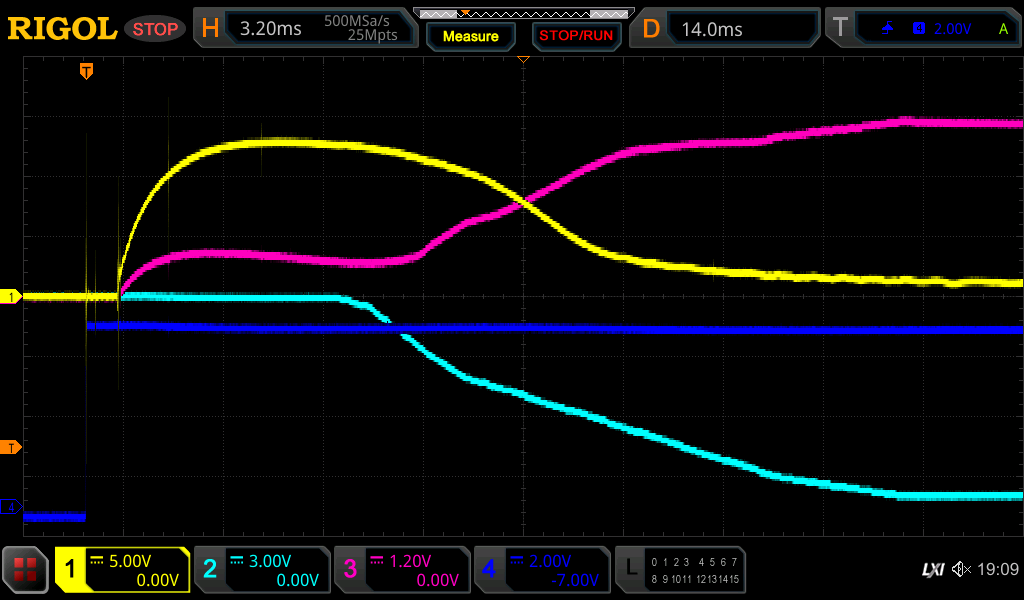The image size is (1024, 600).
Task: Open horizontal timebase 3.20ms settings
Action: tap(306, 29)
